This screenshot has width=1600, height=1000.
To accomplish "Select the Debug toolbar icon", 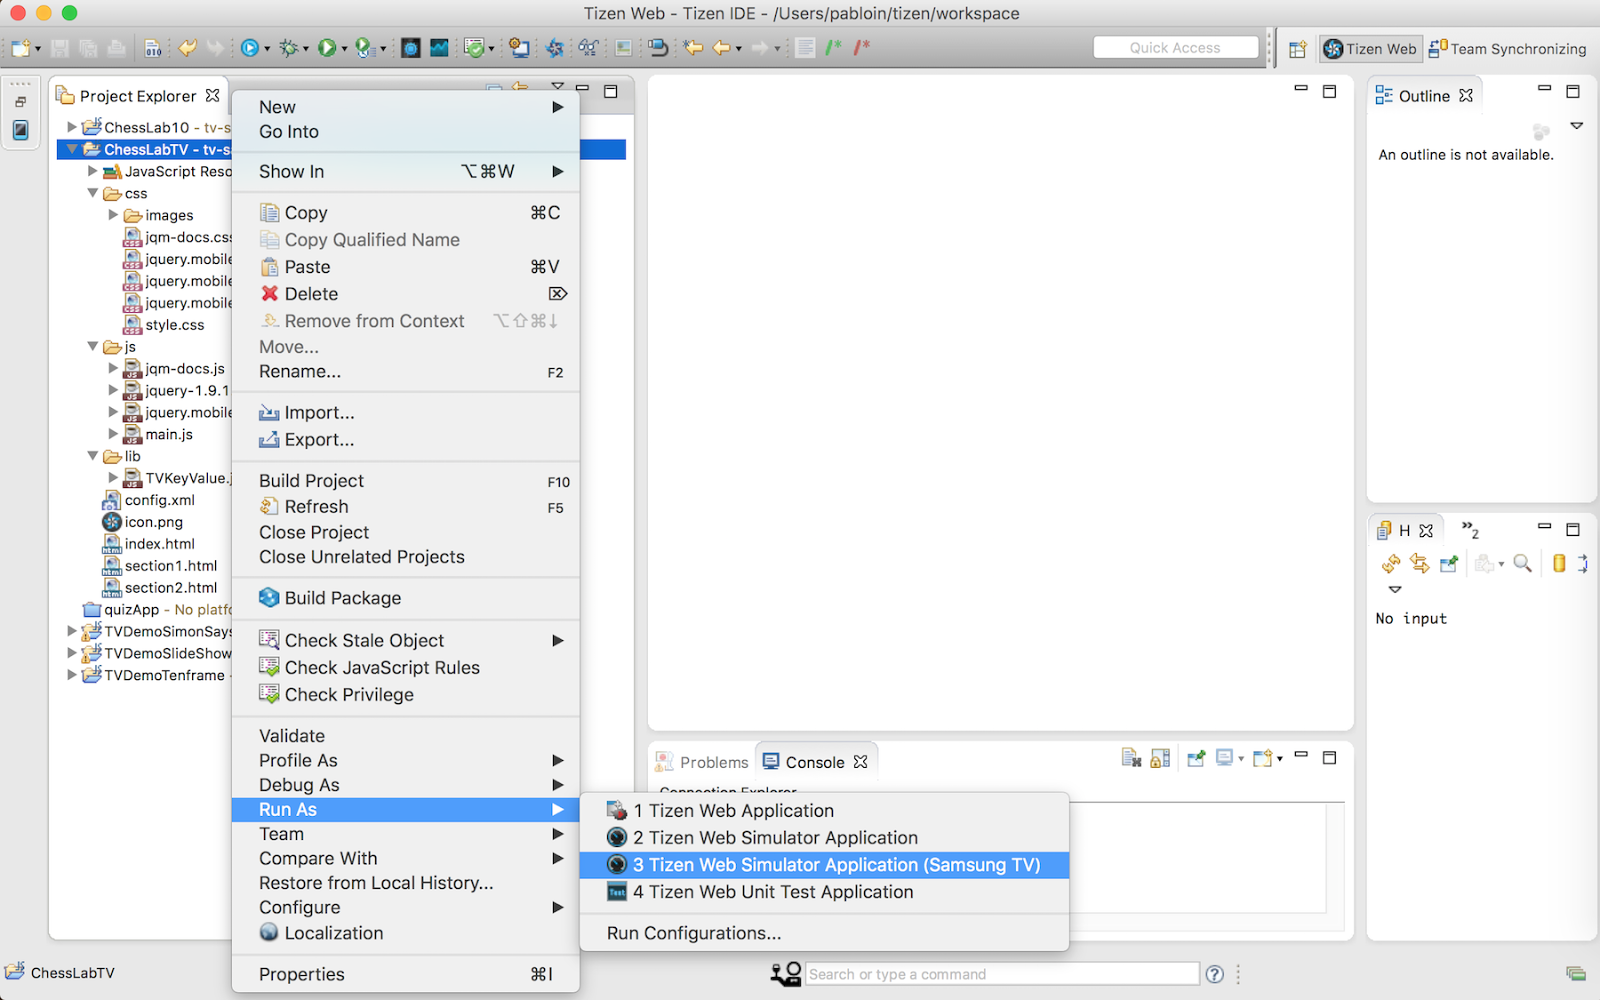I will click(290, 47).
